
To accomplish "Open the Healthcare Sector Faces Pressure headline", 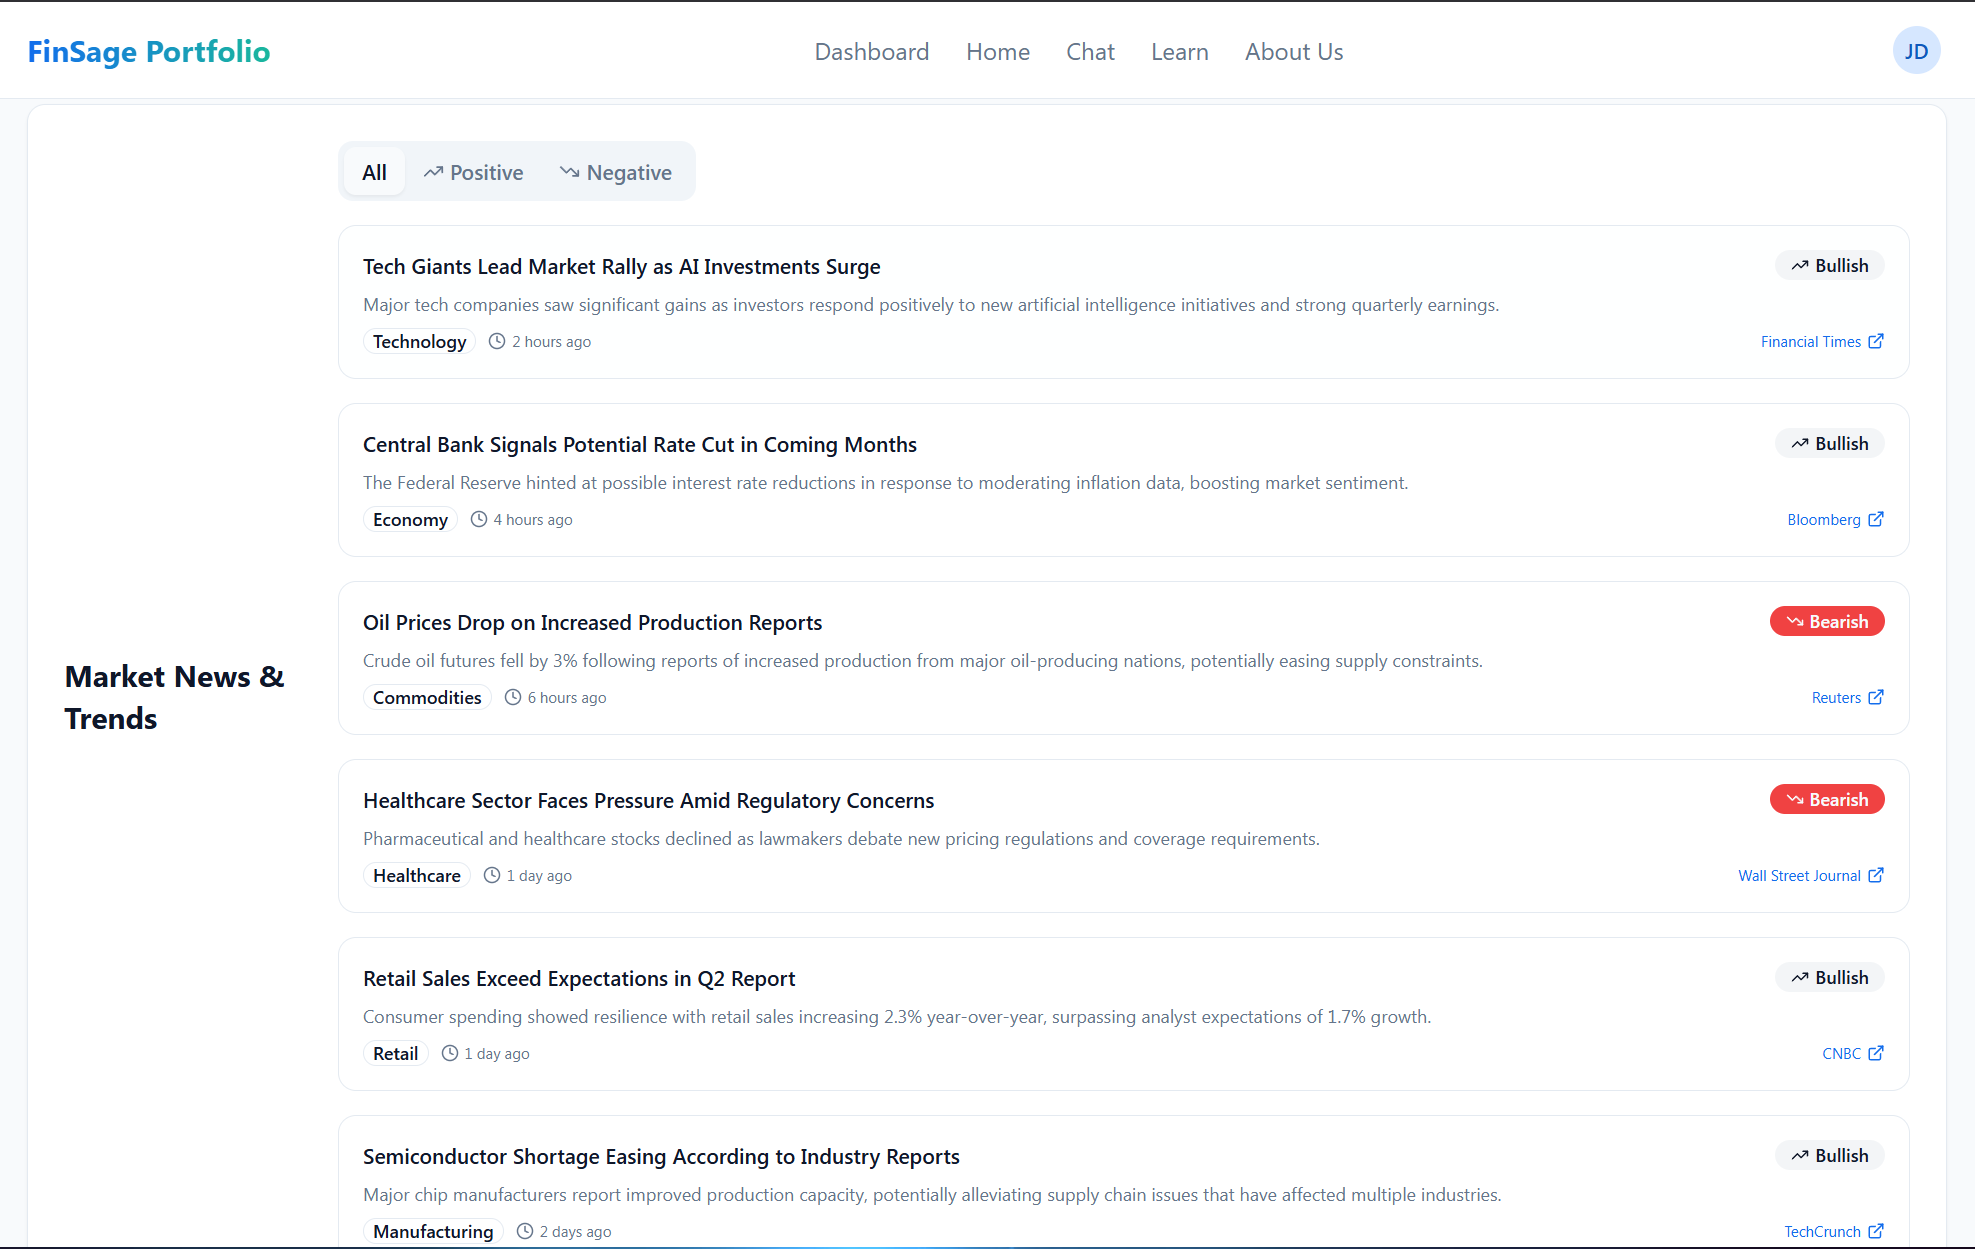I will click(648, 800).
